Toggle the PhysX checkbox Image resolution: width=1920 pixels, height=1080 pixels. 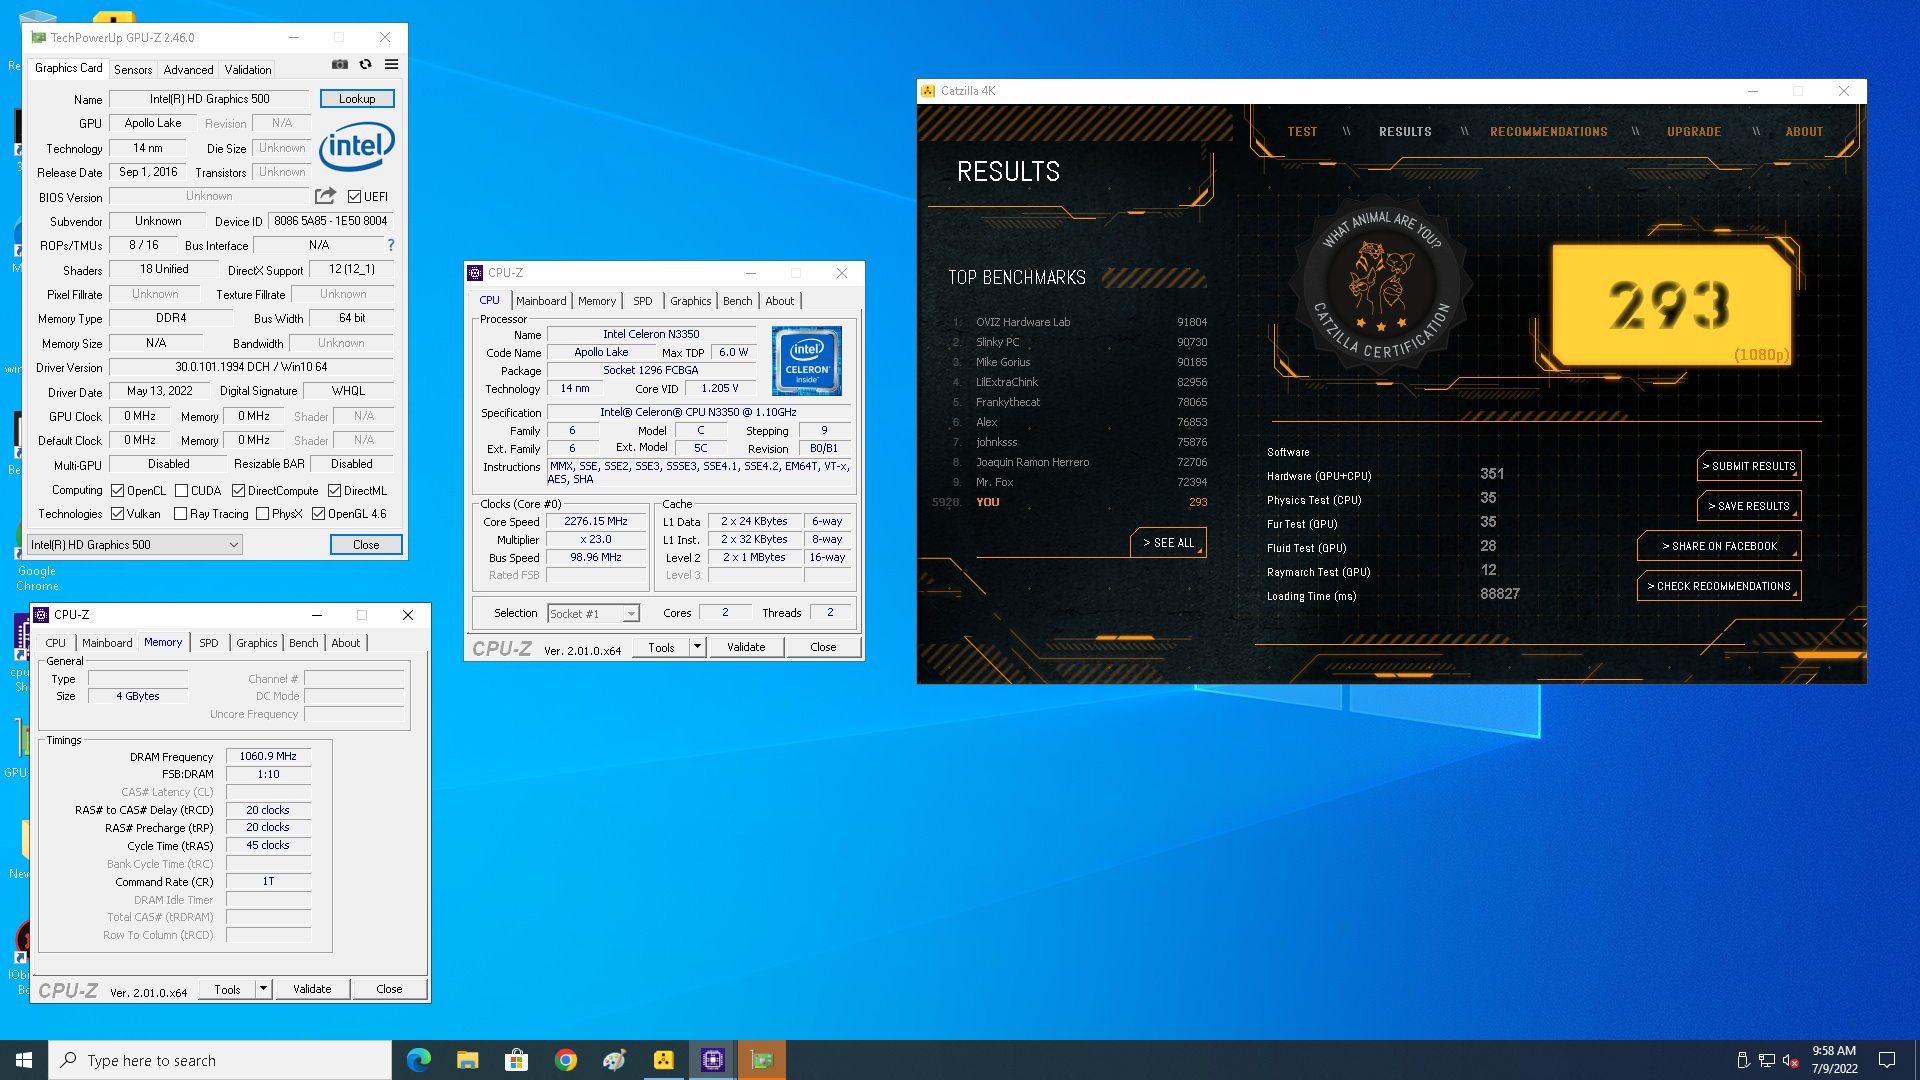coord(263,514)
